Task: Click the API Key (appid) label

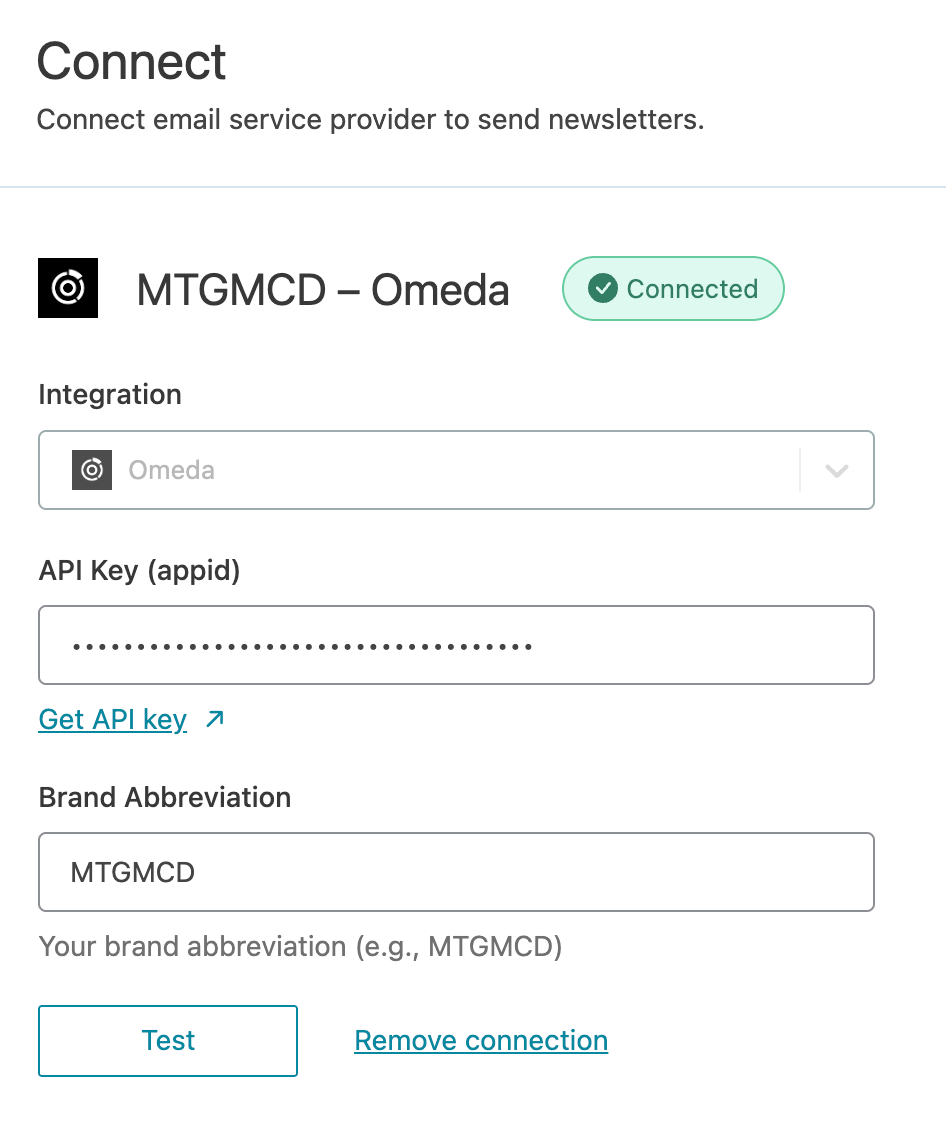Action: pos(139,570)
